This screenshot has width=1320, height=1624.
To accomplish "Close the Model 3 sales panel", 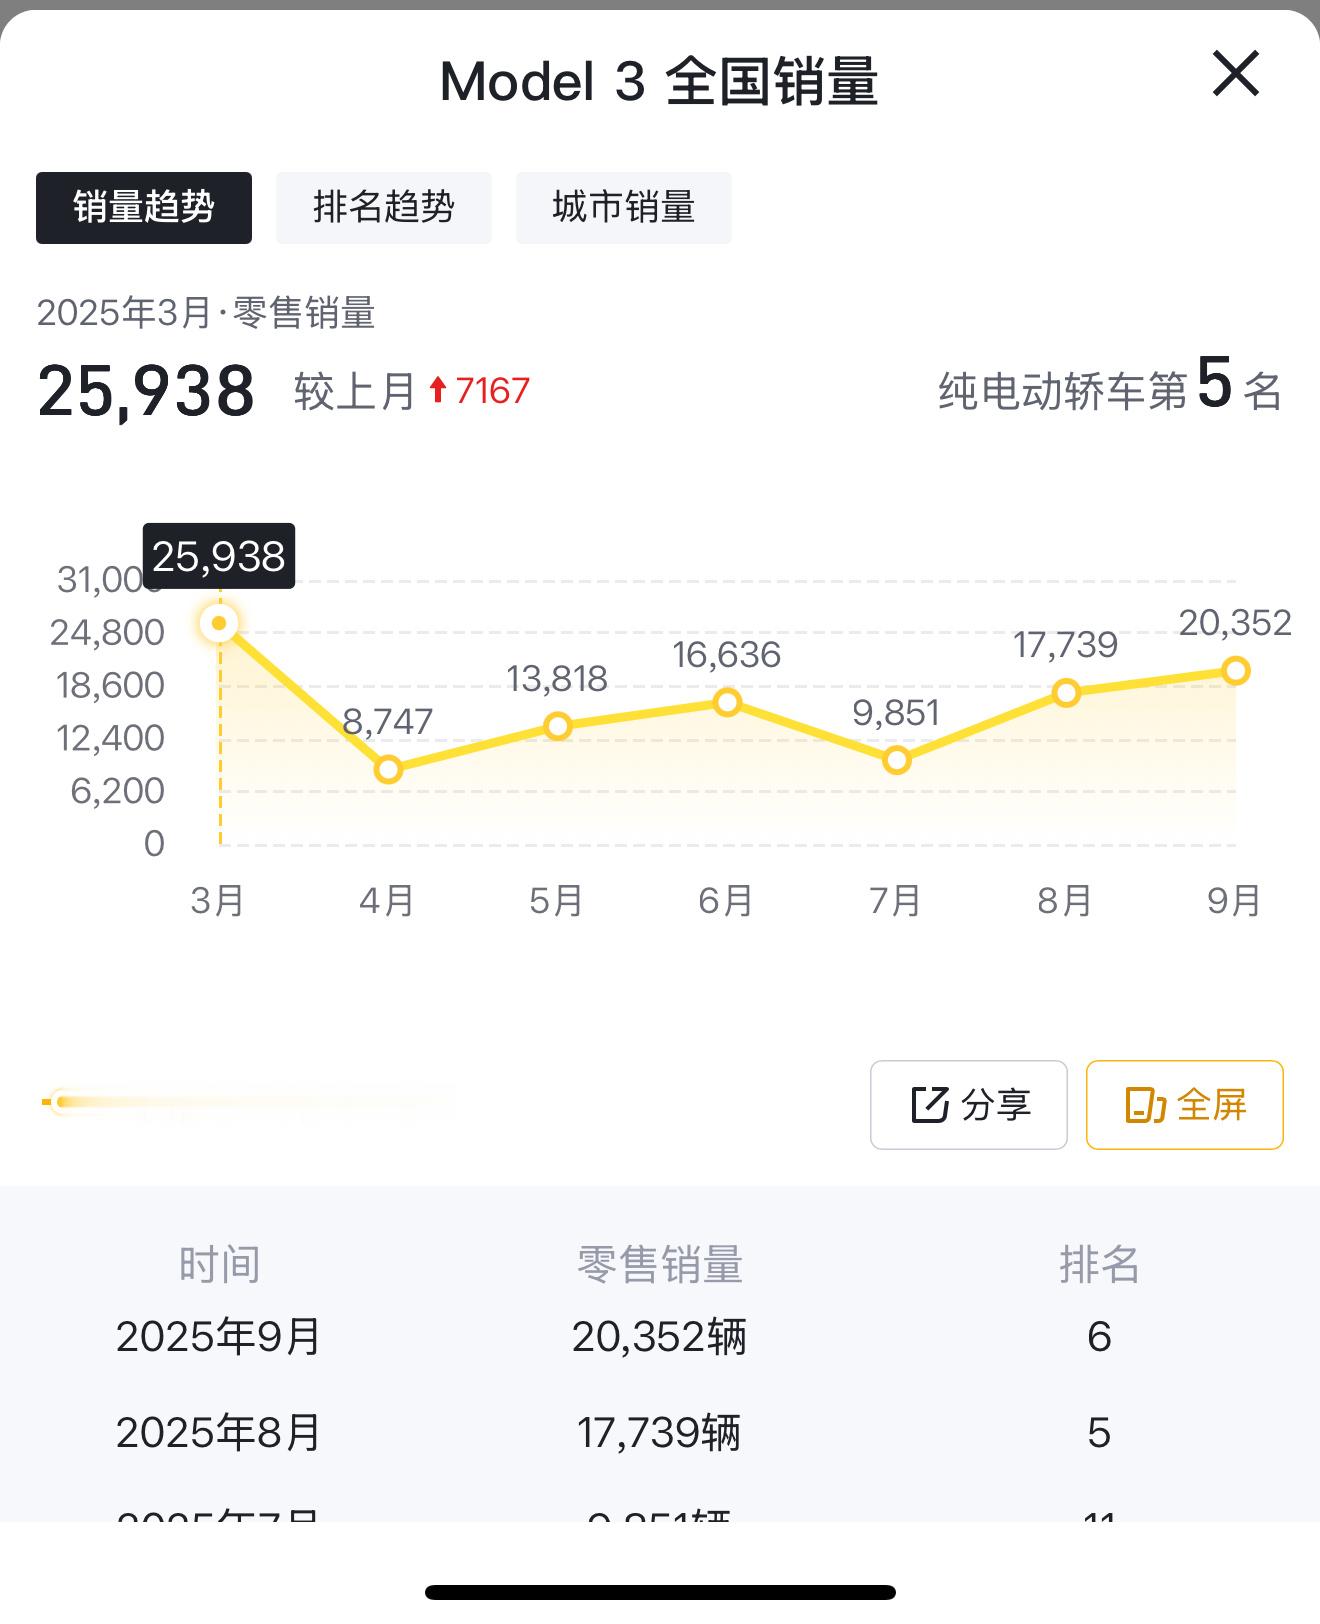I will [1236, 74].
